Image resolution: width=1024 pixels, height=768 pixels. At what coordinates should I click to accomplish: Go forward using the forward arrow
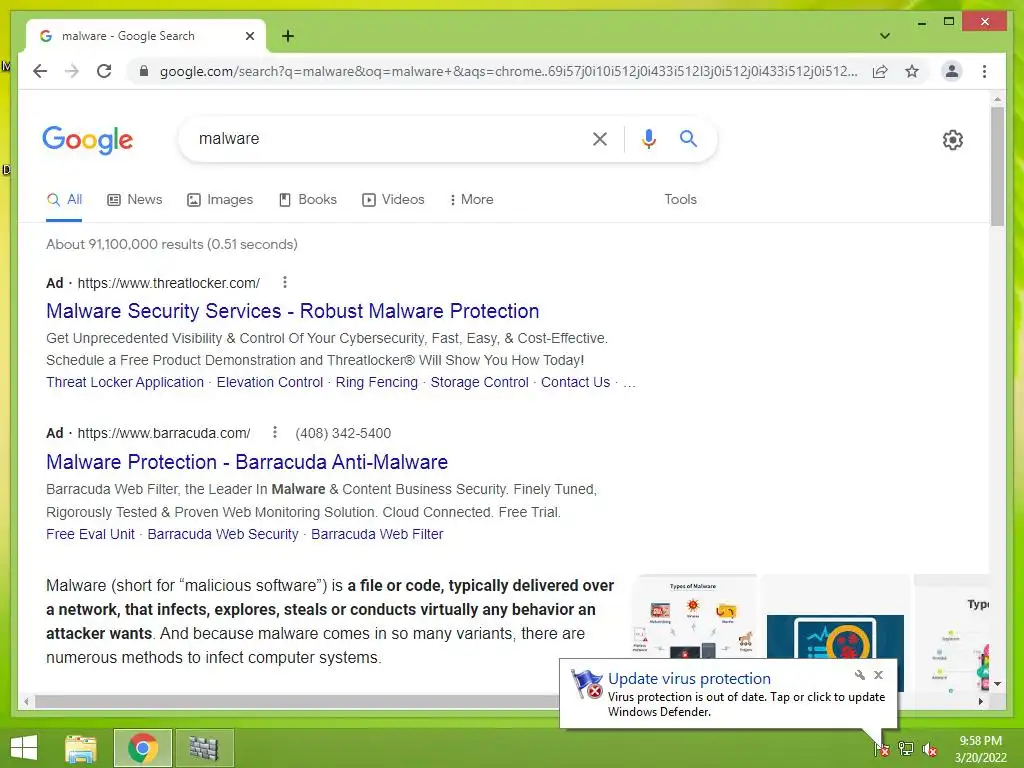coord(72,71)
